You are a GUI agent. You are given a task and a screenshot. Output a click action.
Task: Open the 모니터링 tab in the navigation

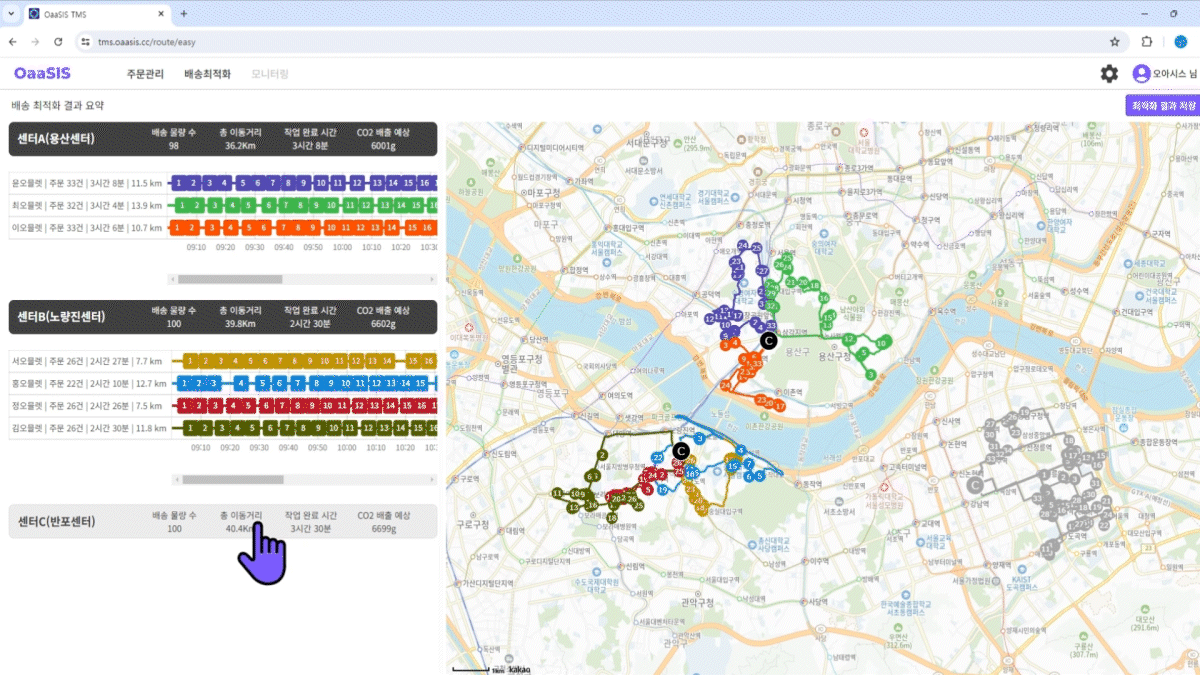270,73
